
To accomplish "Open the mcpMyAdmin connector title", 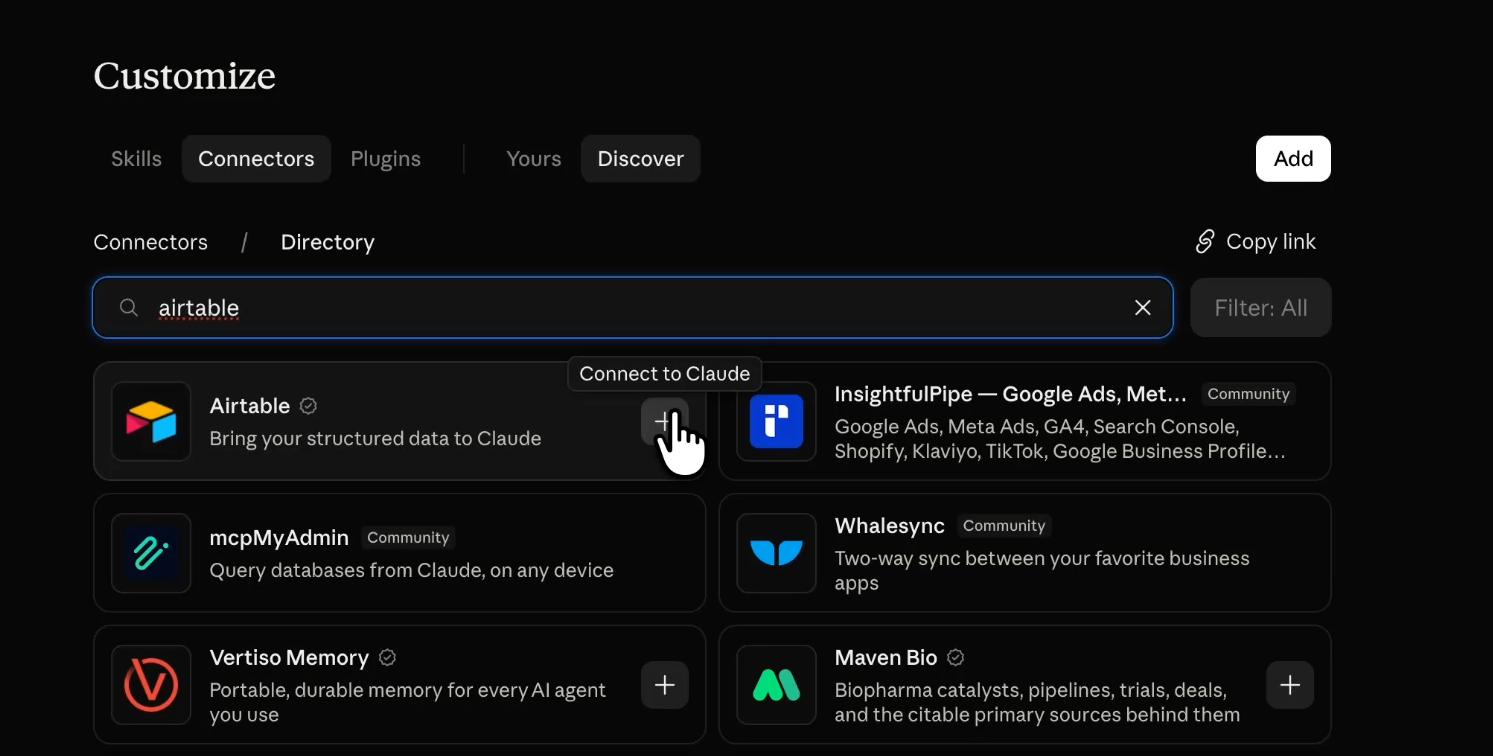I will 279,538.
